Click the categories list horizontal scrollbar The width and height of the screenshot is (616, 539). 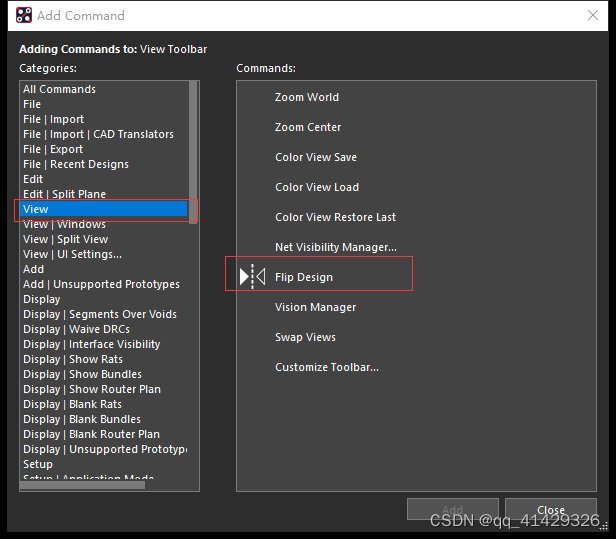tap(85, 485)
